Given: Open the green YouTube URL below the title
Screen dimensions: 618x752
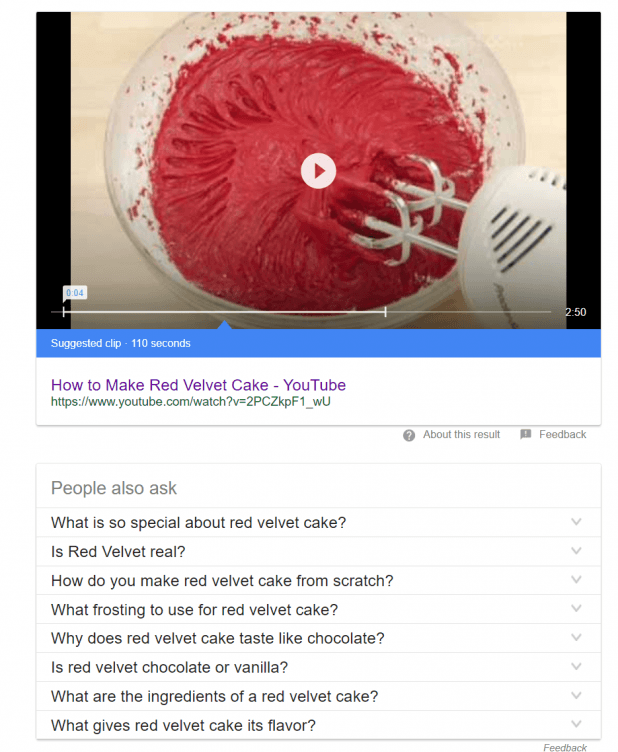Looking at the screenshot, I should [x=190, y=401].
